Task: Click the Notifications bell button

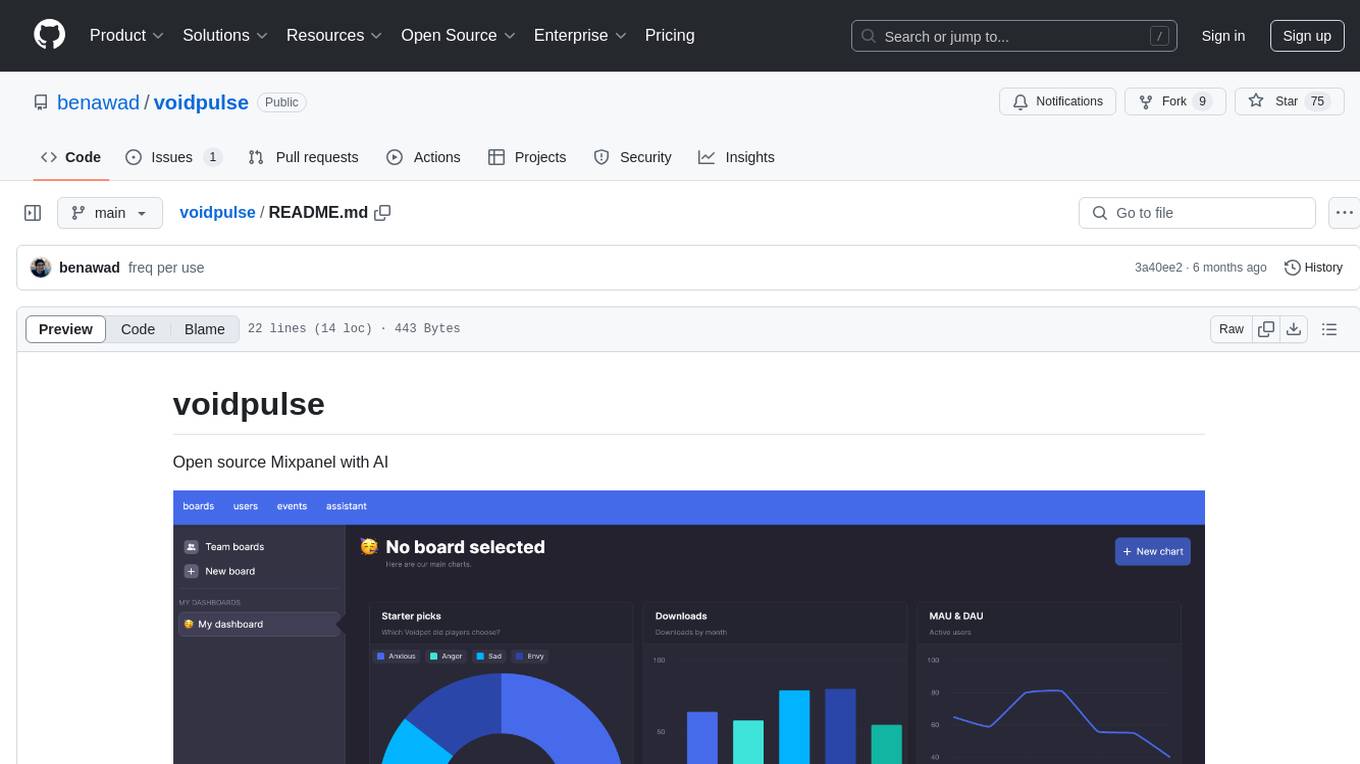Action: coord(1058,101)
